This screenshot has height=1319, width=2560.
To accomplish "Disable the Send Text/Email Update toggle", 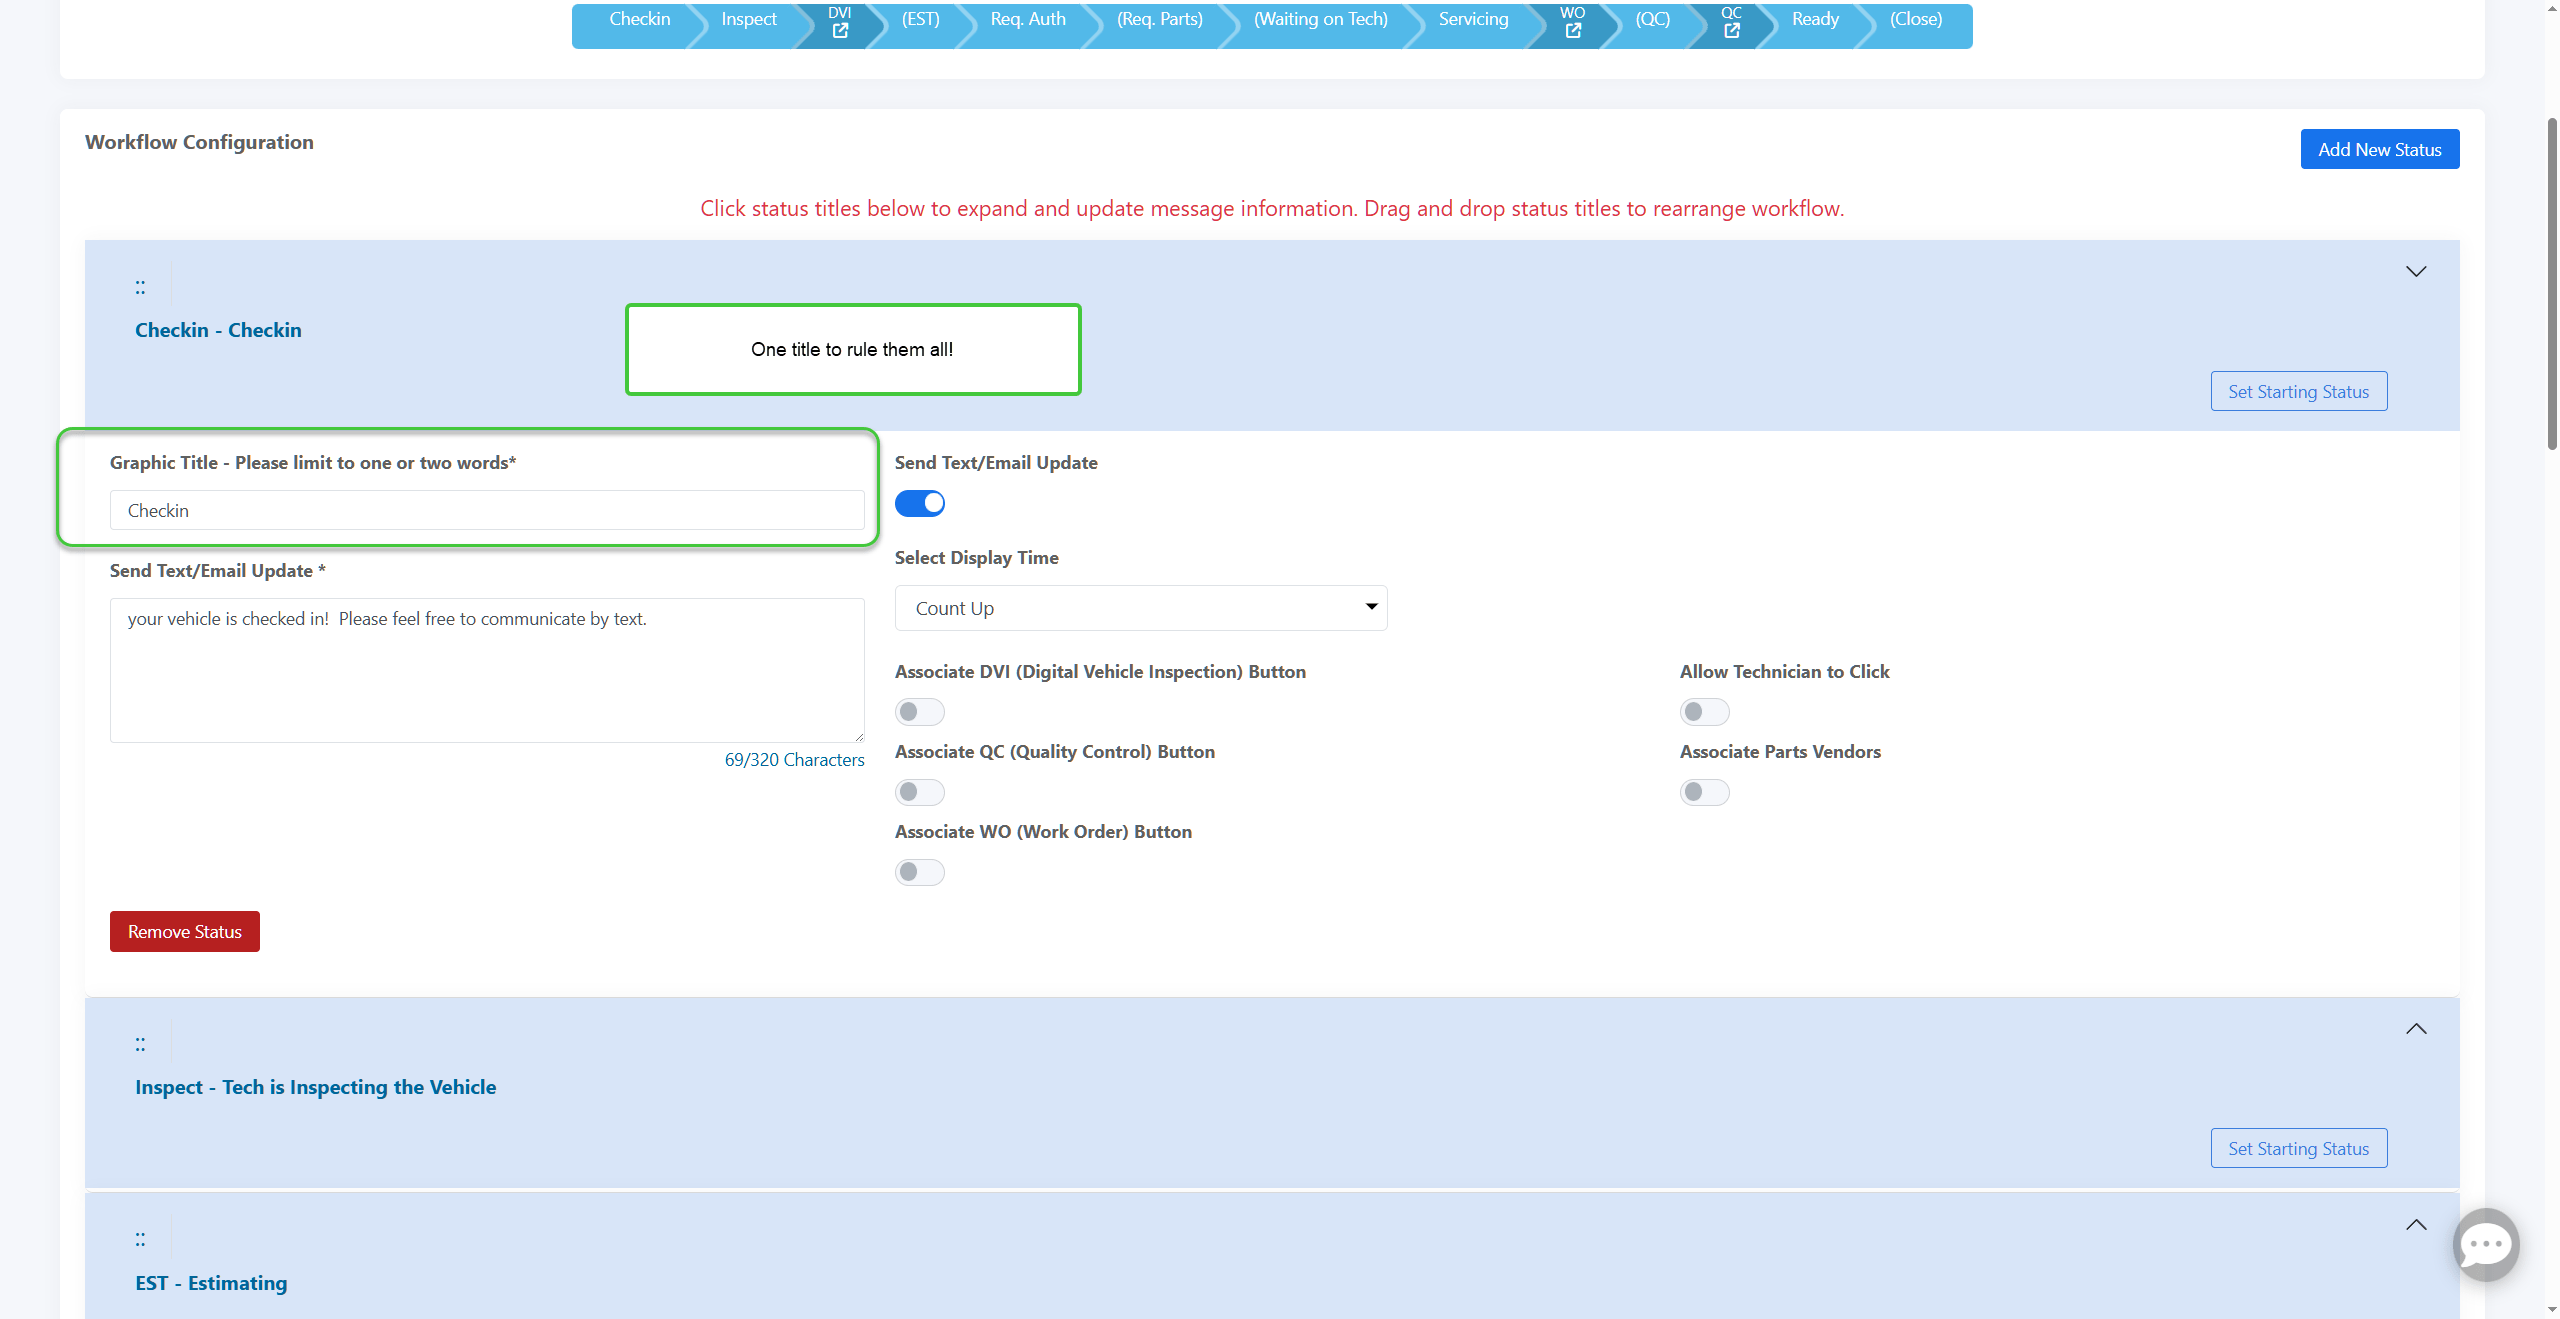I will (x=920, y=503).
